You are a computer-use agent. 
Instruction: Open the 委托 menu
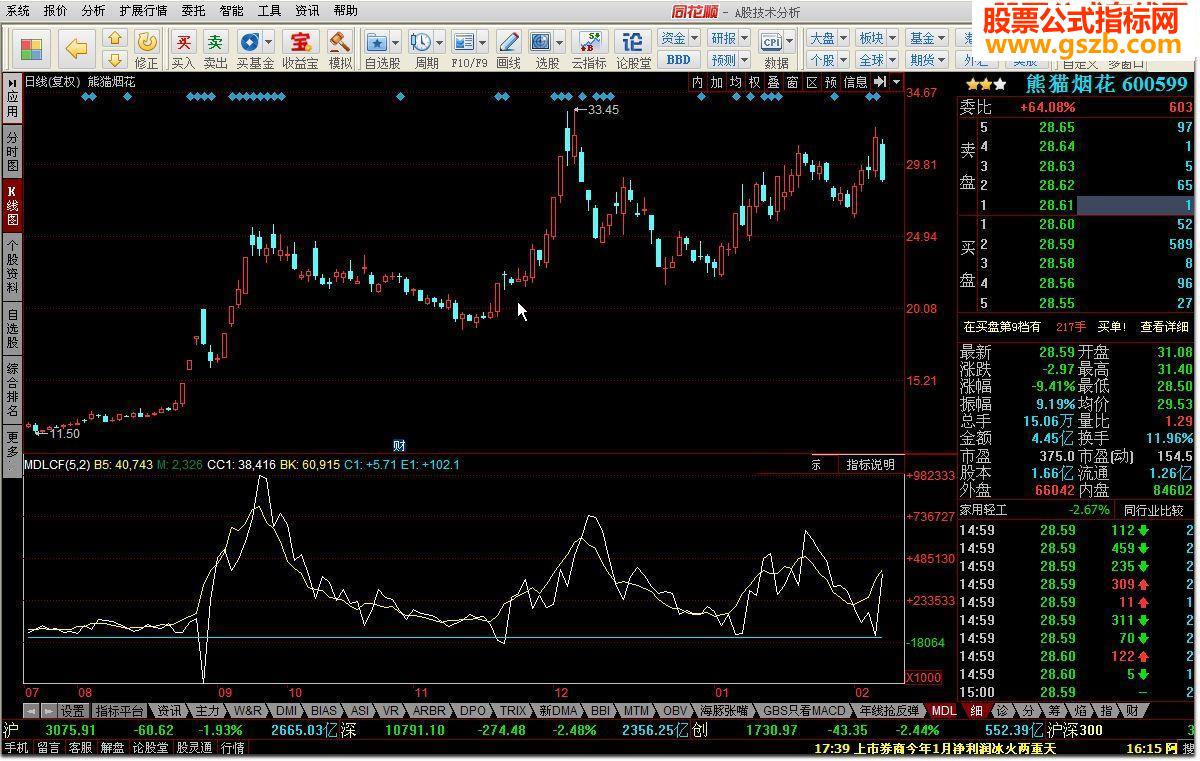point(193,11)
